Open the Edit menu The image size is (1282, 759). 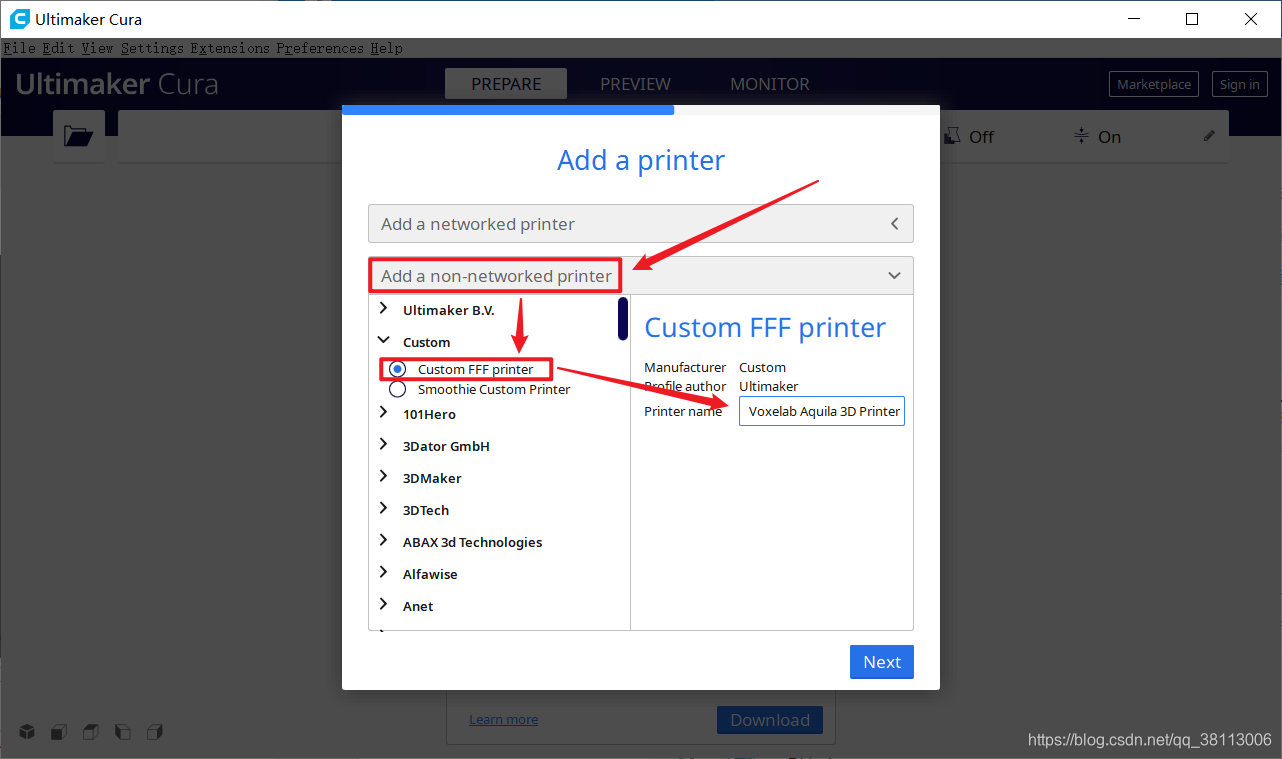point(58,48)
